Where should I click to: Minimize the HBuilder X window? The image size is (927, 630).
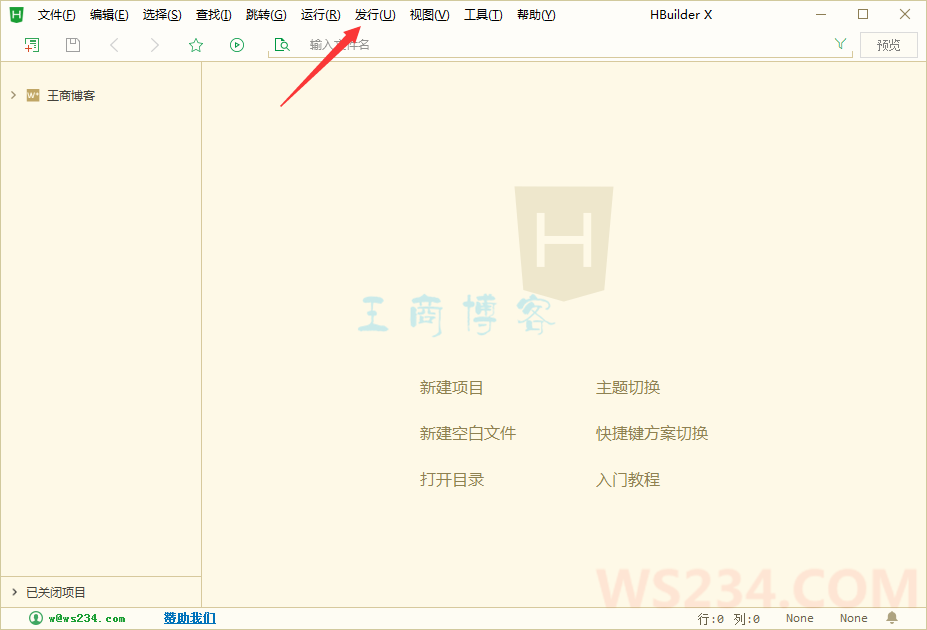(821, 14)
